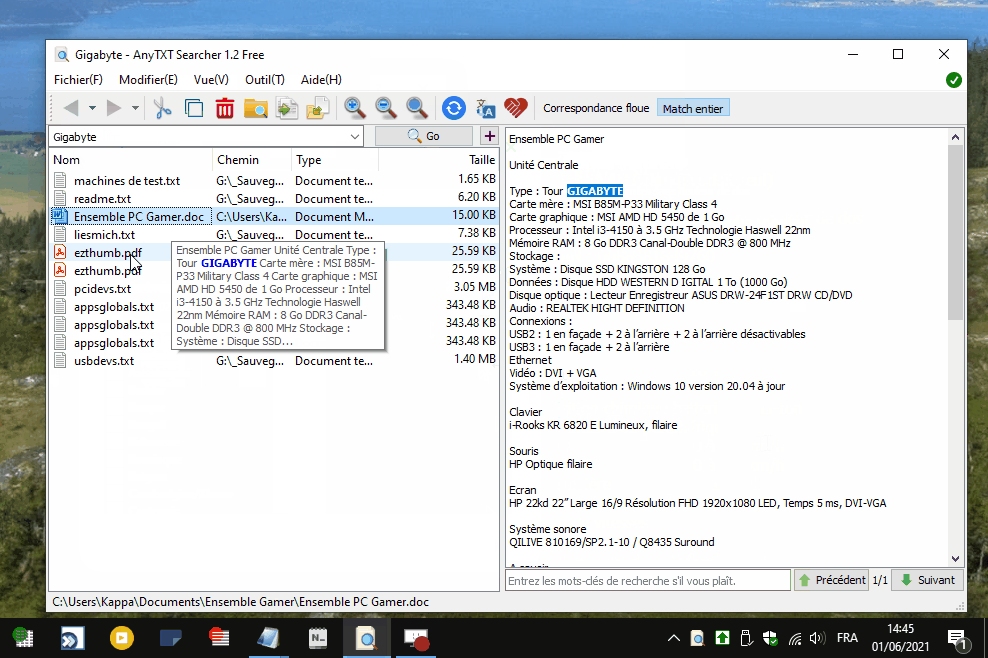Viewport: 988px width, 658px height.
Task: Select Ensemble PC Gamer.doc result row
Action: point(274,217)
